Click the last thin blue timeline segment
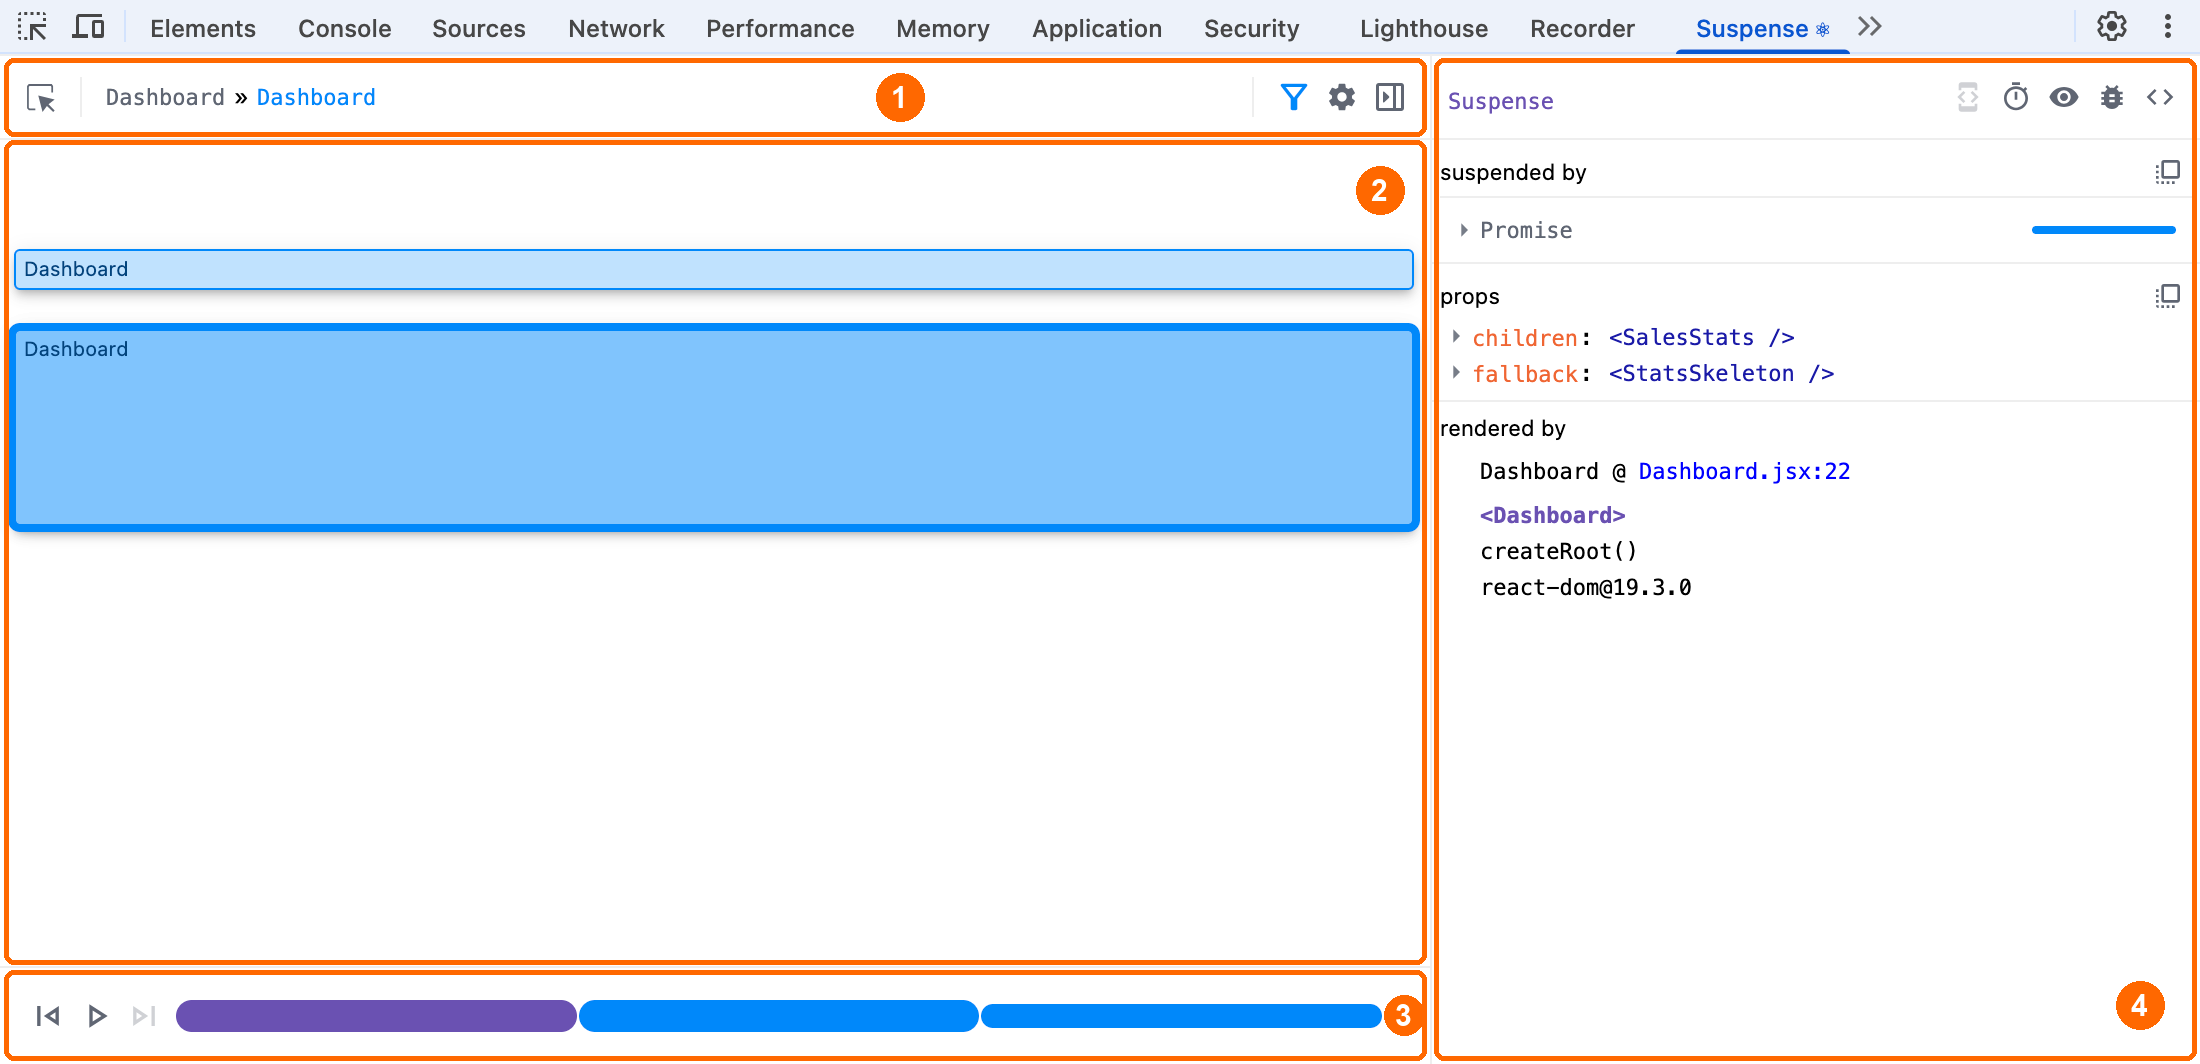 coord(1181,1016)
